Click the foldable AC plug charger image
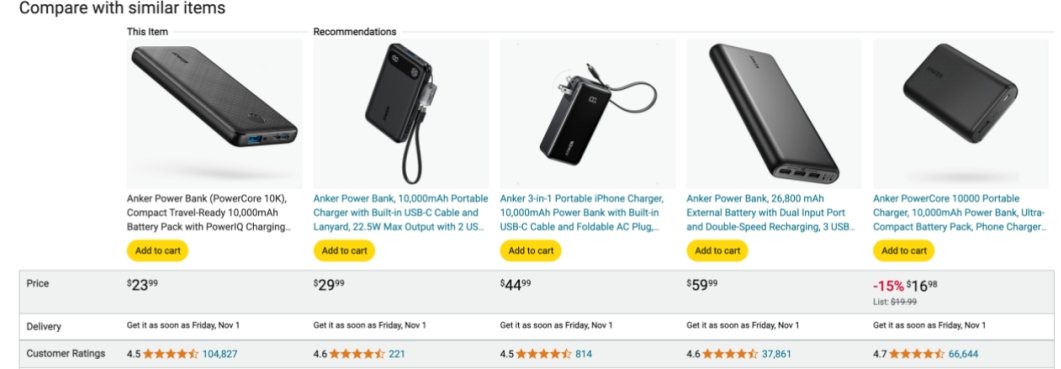This screenshot has width=1061, height=369. point(587,114)
